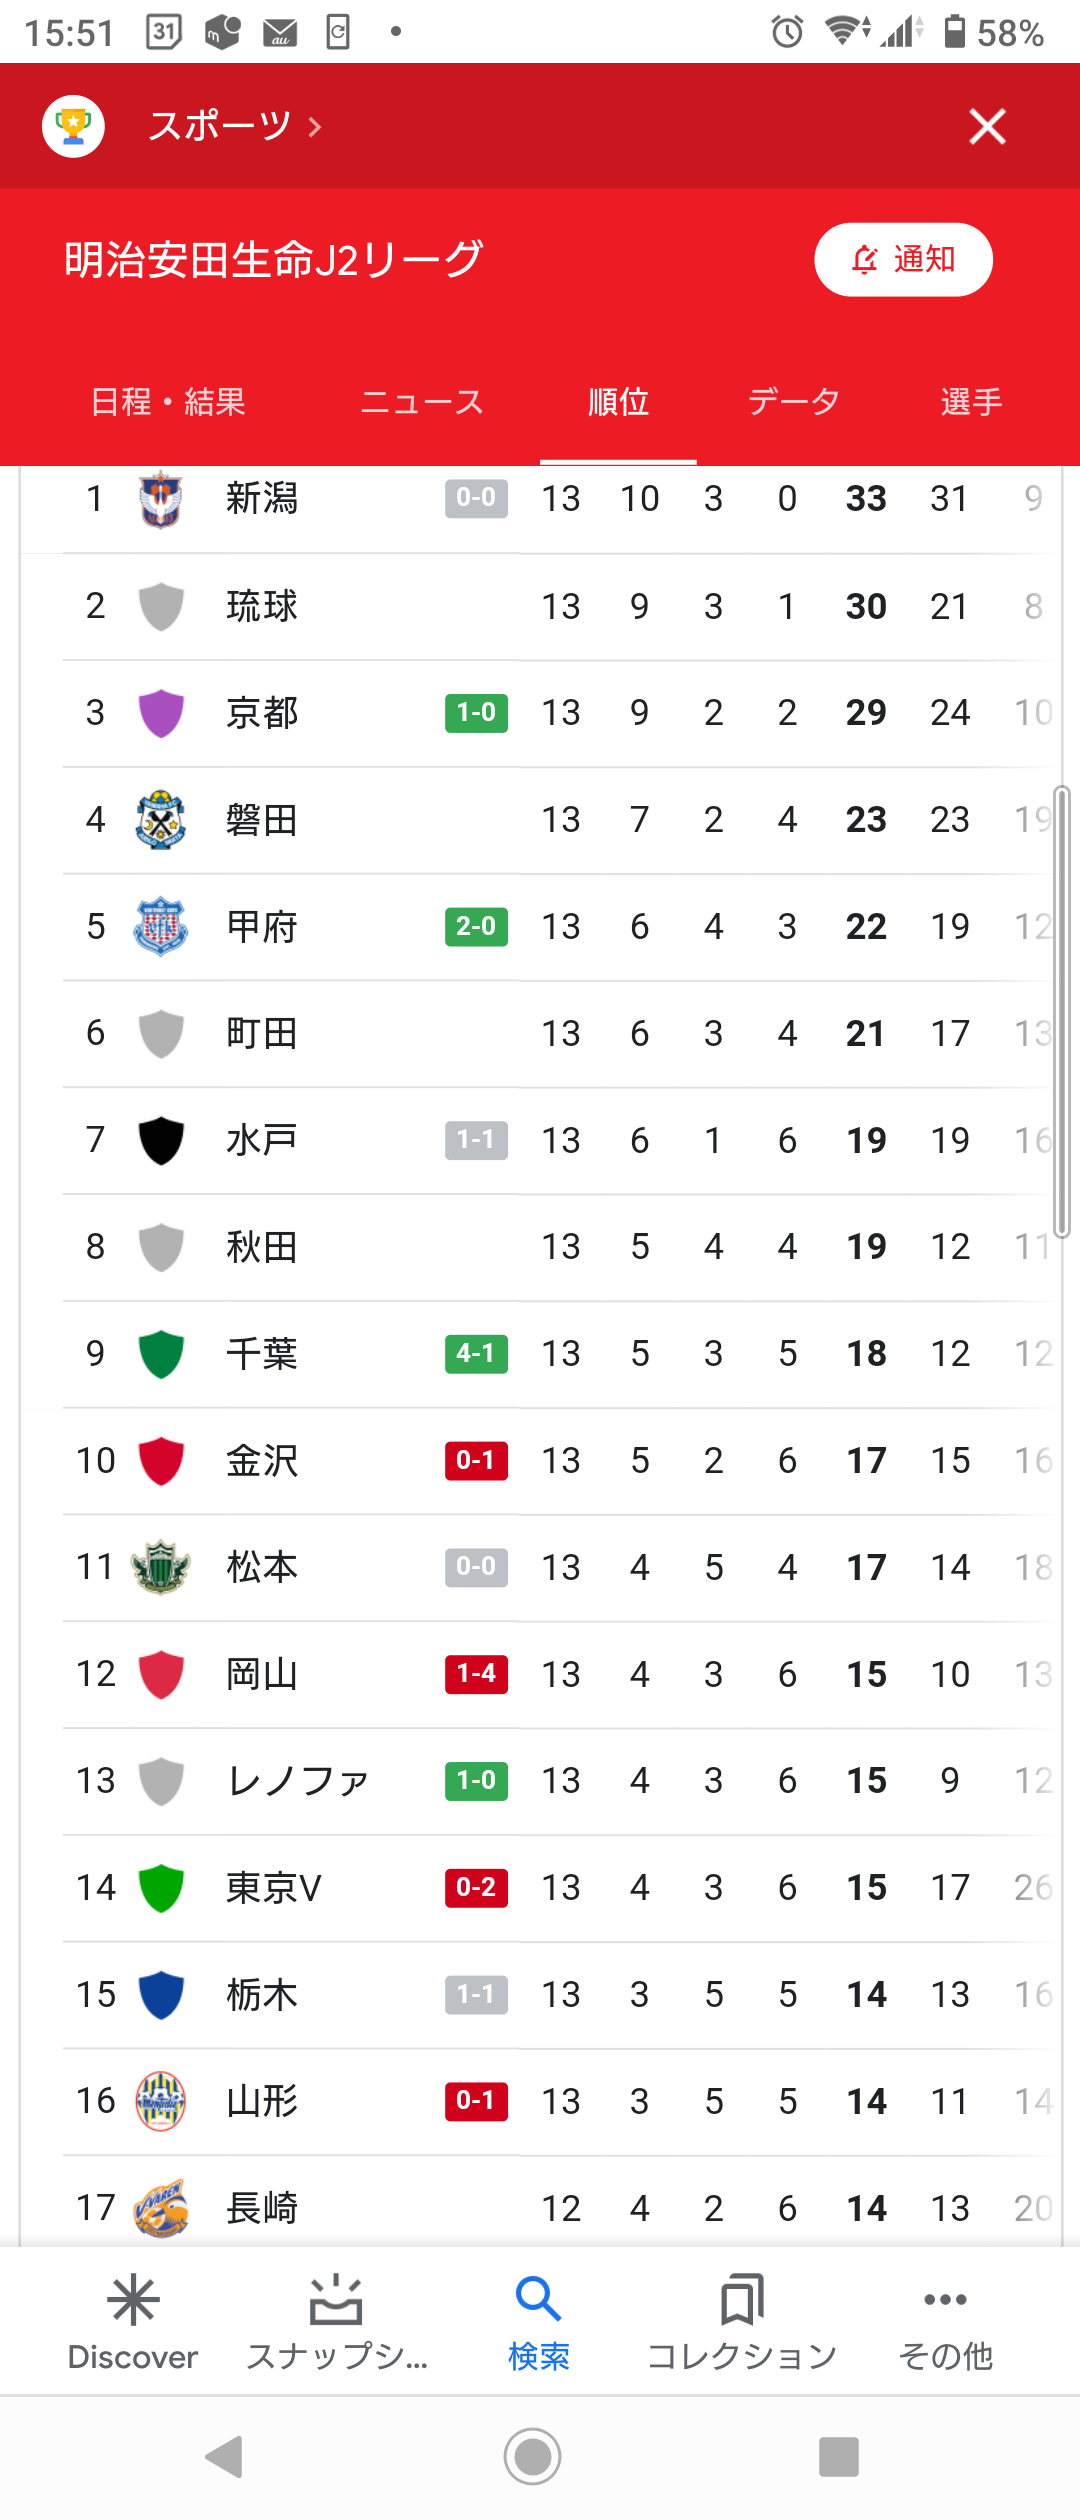Expand the スポーツ header chevron
Image resolution: width=1080 pixels, height=2520 pixels.
(x=315, y=127)
